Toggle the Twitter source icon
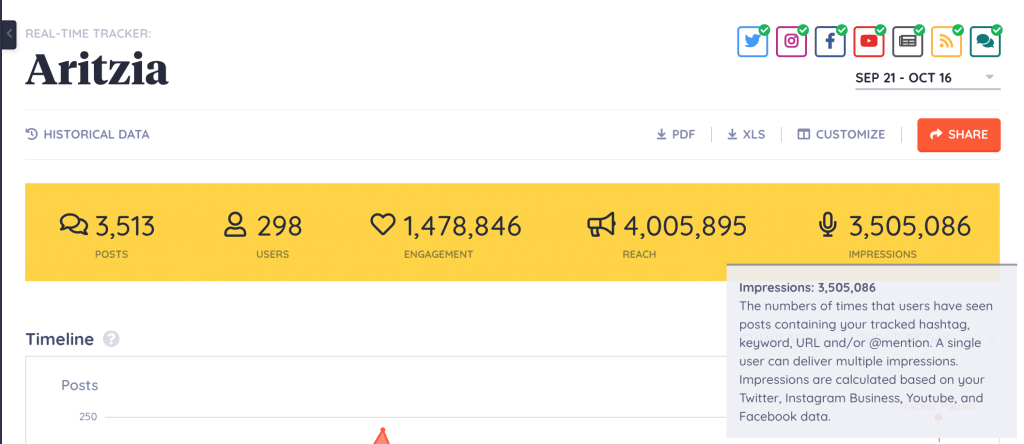Screen dimensions: 1024x444 pos(752,41)
